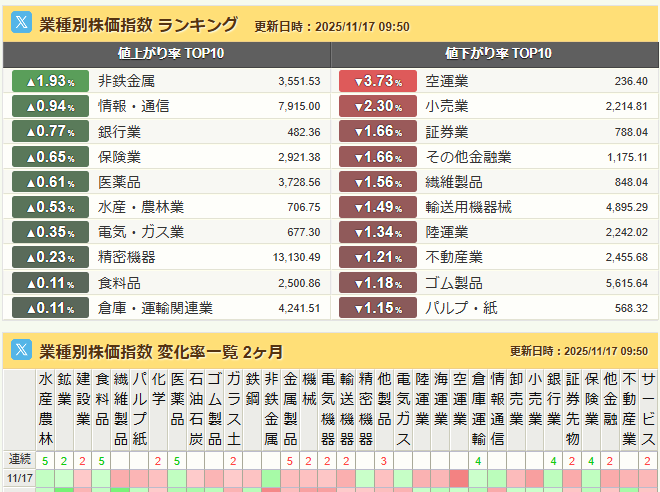Click the 連続 row label
The height and width of the screenshot is (492, 660).
(19, 460)
